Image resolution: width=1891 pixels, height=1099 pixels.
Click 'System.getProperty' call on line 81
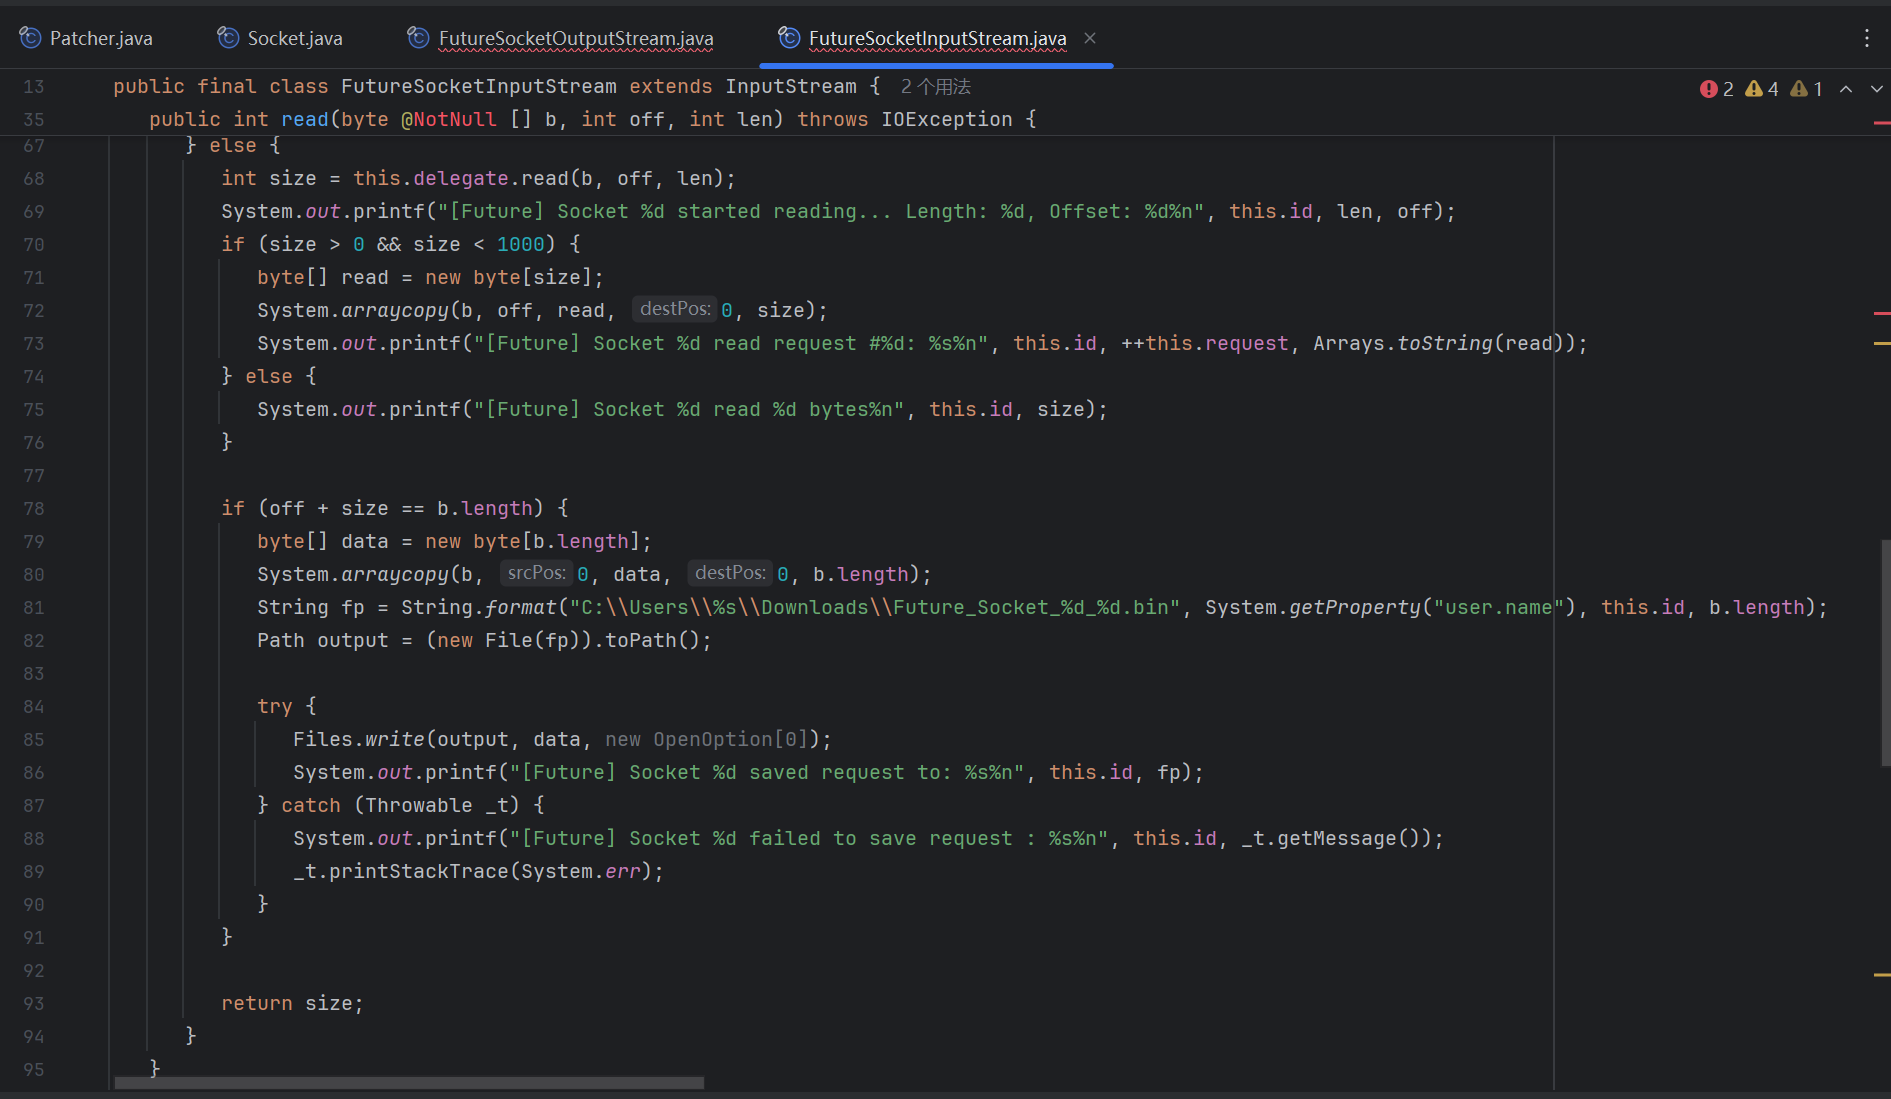pyautogui.click(x=1312, y=608)
